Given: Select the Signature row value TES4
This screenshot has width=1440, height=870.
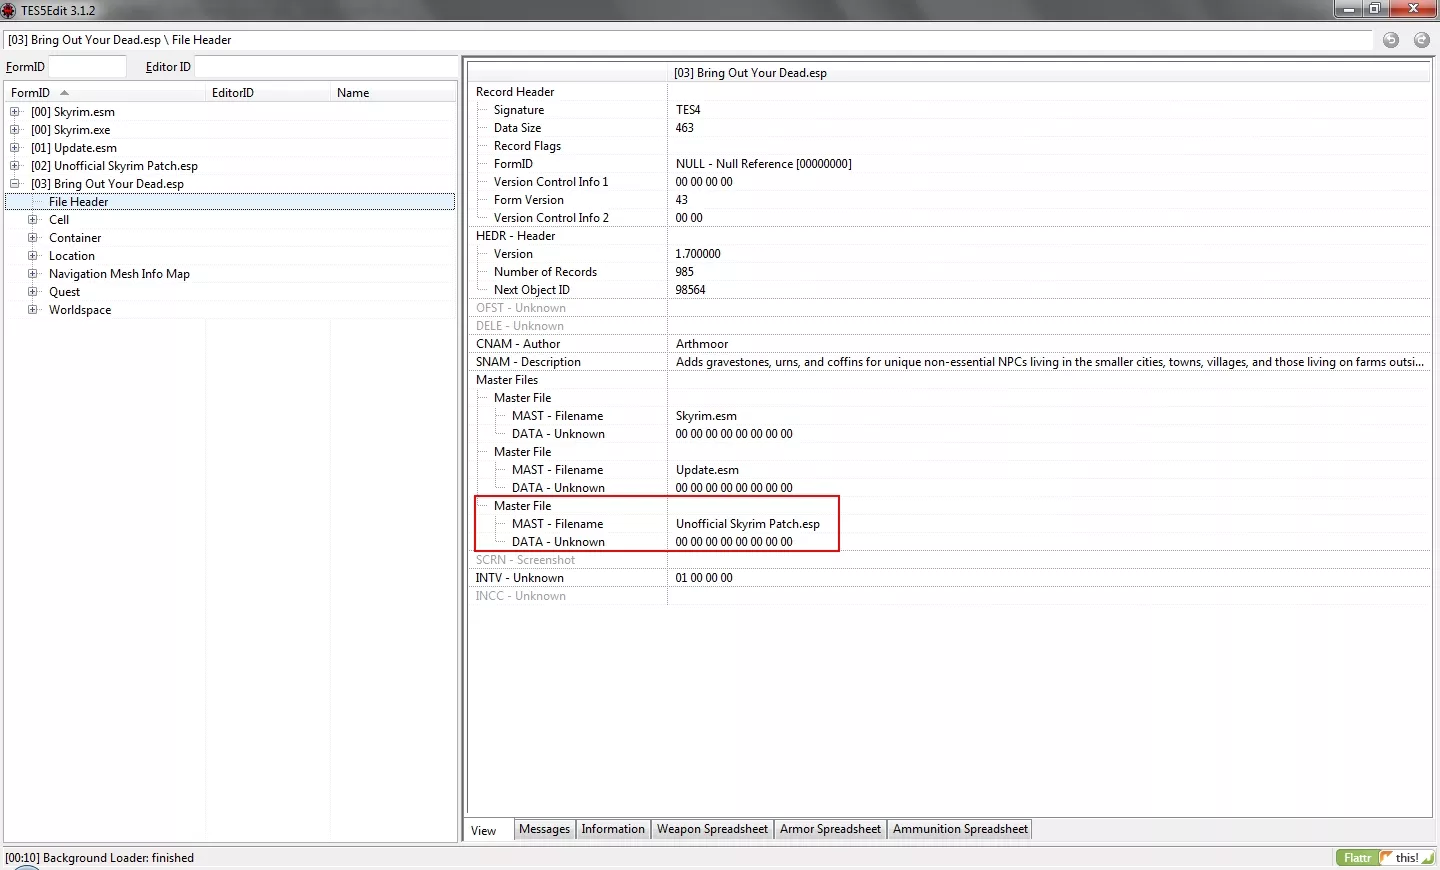Looking at the screenshot, I should (x=688, y=110).
